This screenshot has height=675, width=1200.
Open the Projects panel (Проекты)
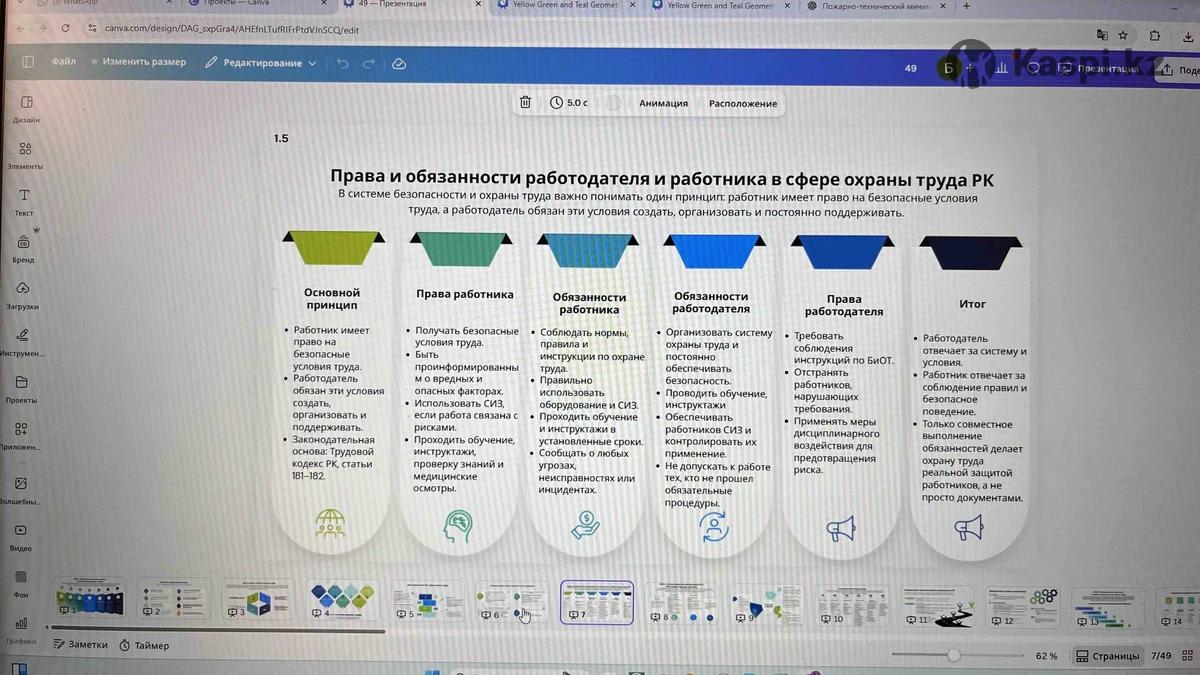click(x=22, y=387)
